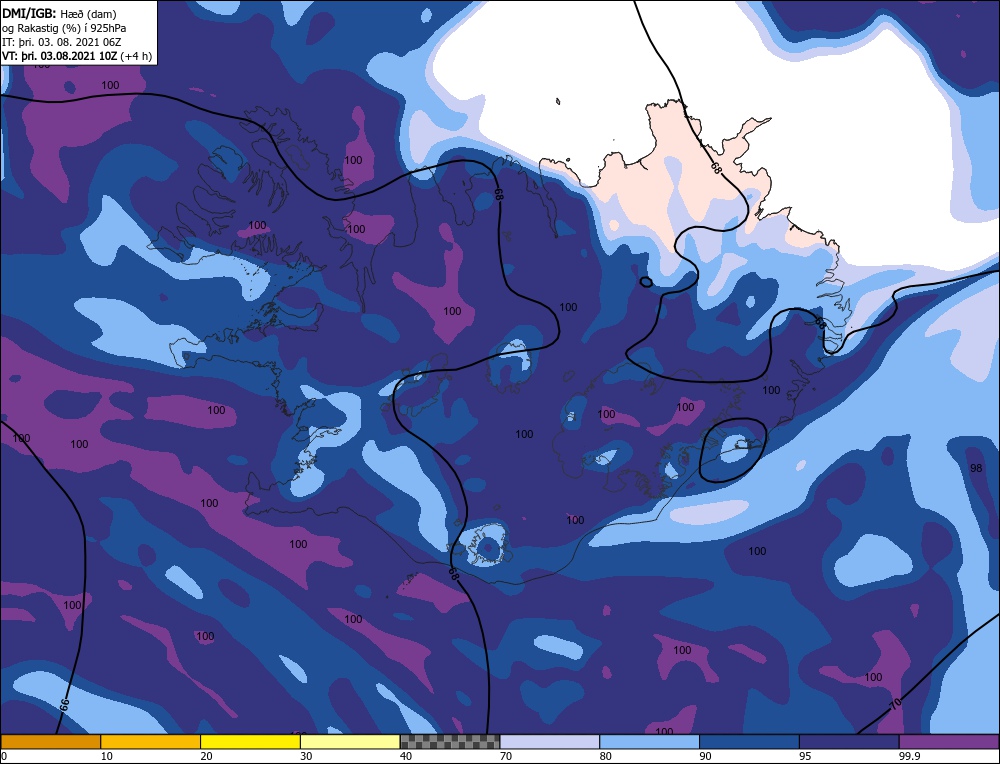The height and width of the screenshot is (764, 1000).
Task: Select the pale yellow 30–40 legend swatch
Action: [350, 741]
